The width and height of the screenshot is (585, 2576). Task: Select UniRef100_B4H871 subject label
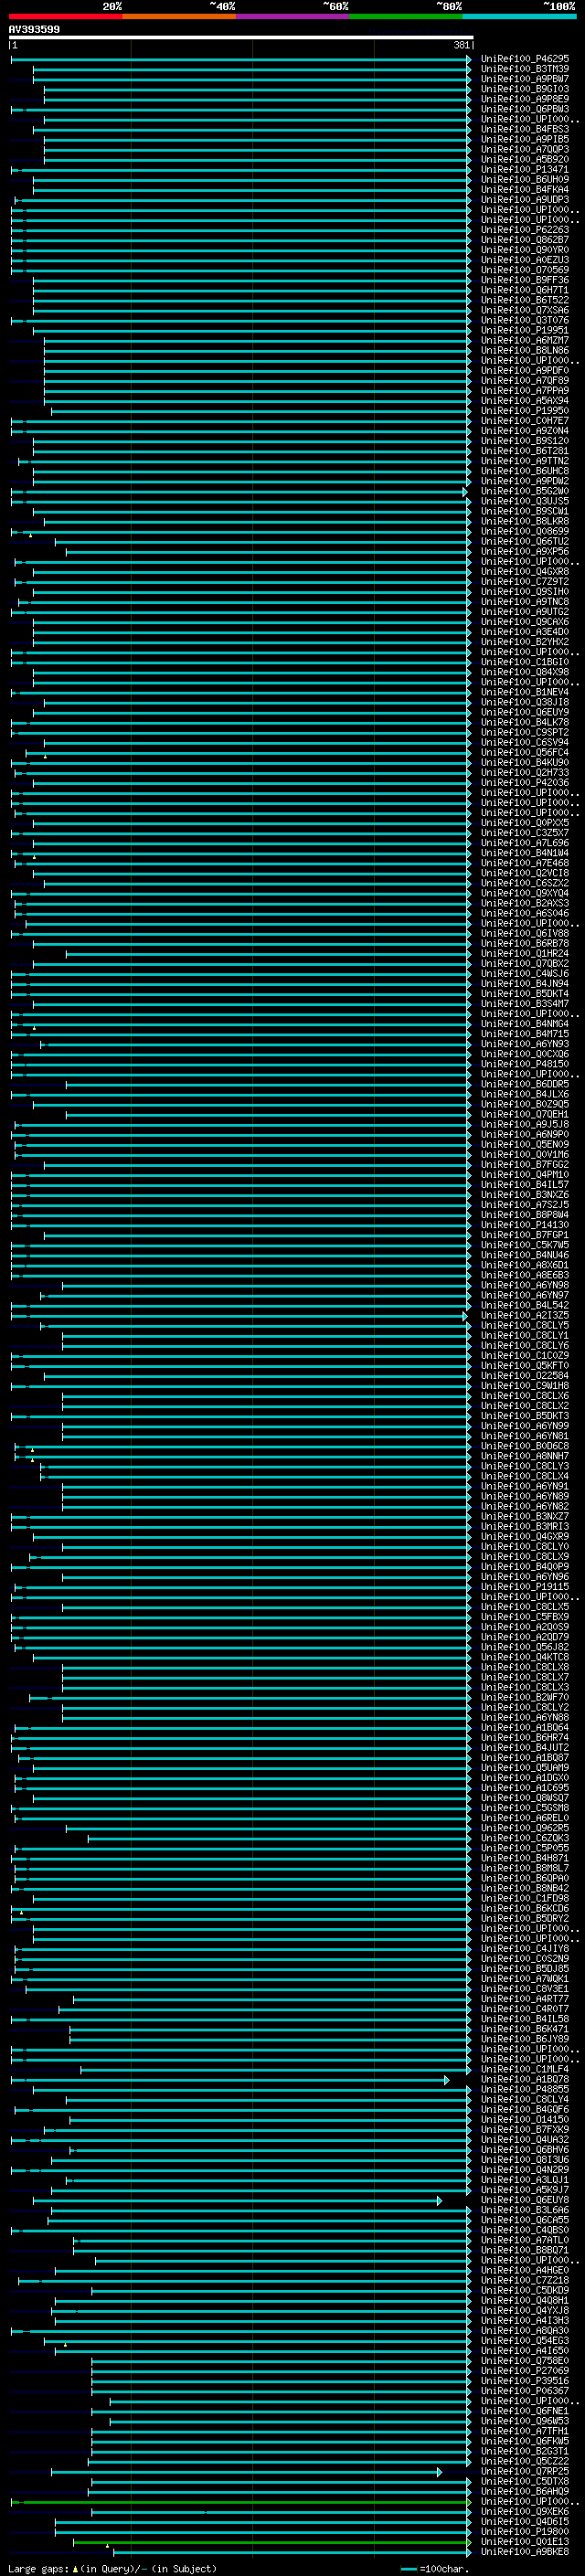(x=525, y=1858)
